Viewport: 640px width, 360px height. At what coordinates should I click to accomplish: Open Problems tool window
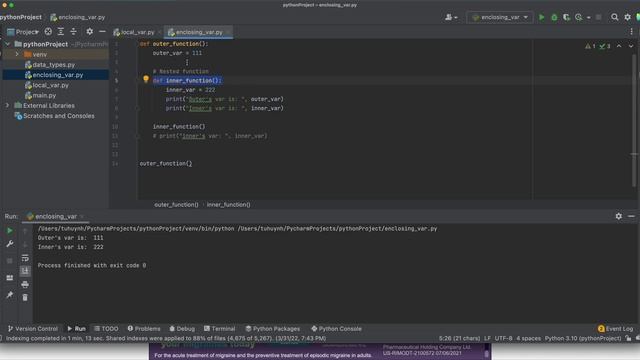point(144,329)
